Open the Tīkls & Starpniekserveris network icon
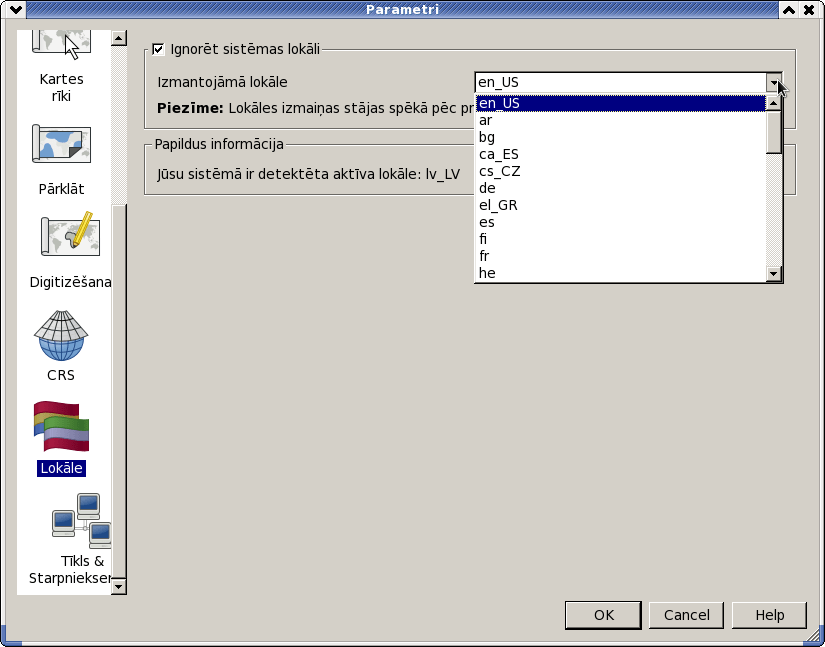The width and height of the screenshot is (825, 647). point(82,521)
